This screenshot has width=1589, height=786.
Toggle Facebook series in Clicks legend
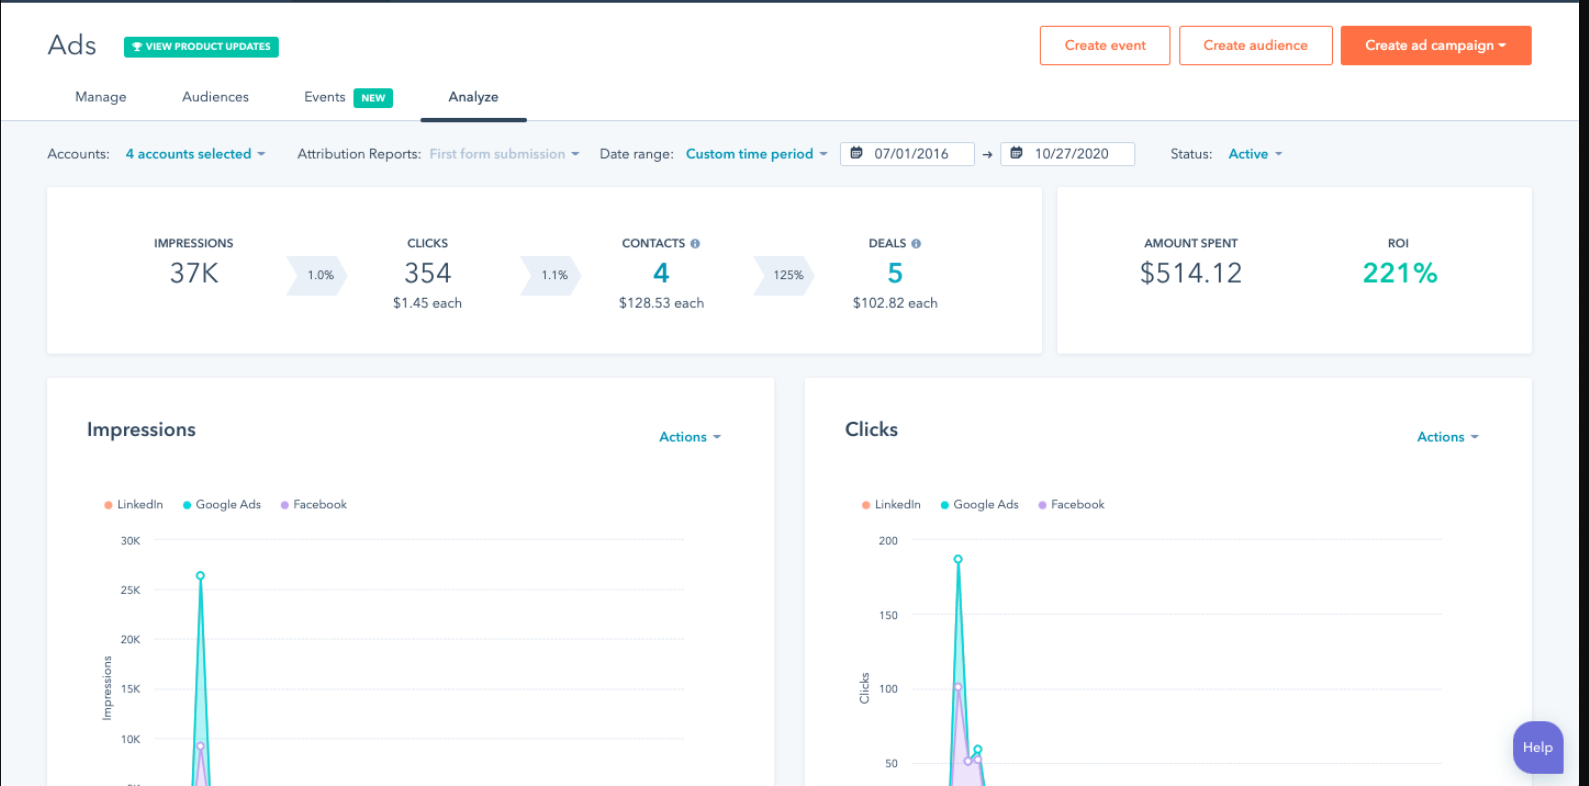click(1072, 505)
